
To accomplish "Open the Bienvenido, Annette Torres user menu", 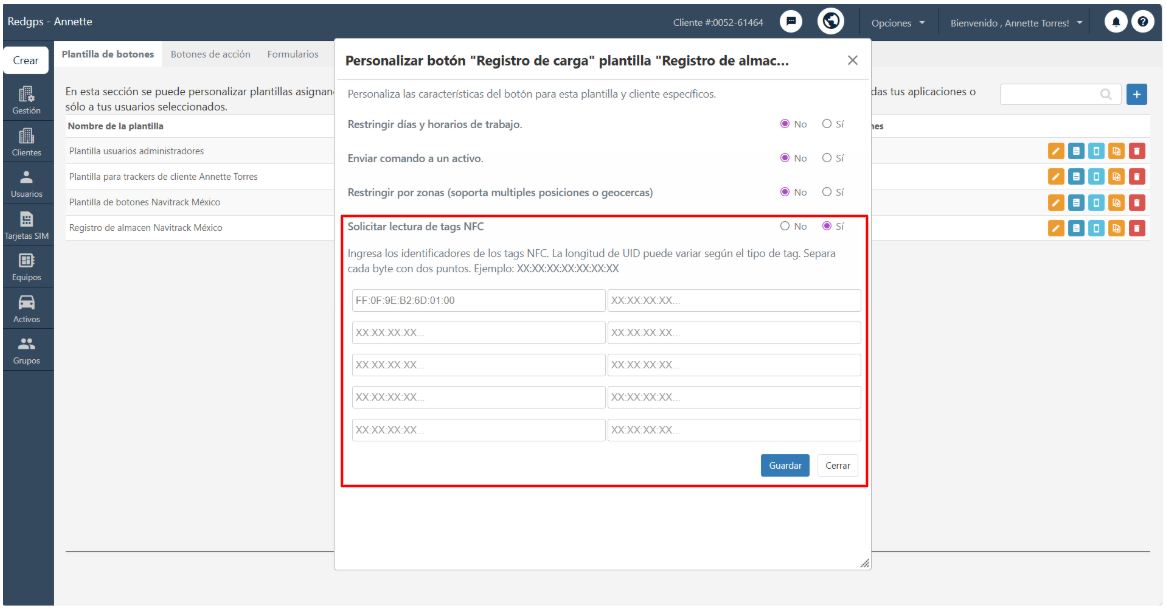I will click(x=1016, y=23).
